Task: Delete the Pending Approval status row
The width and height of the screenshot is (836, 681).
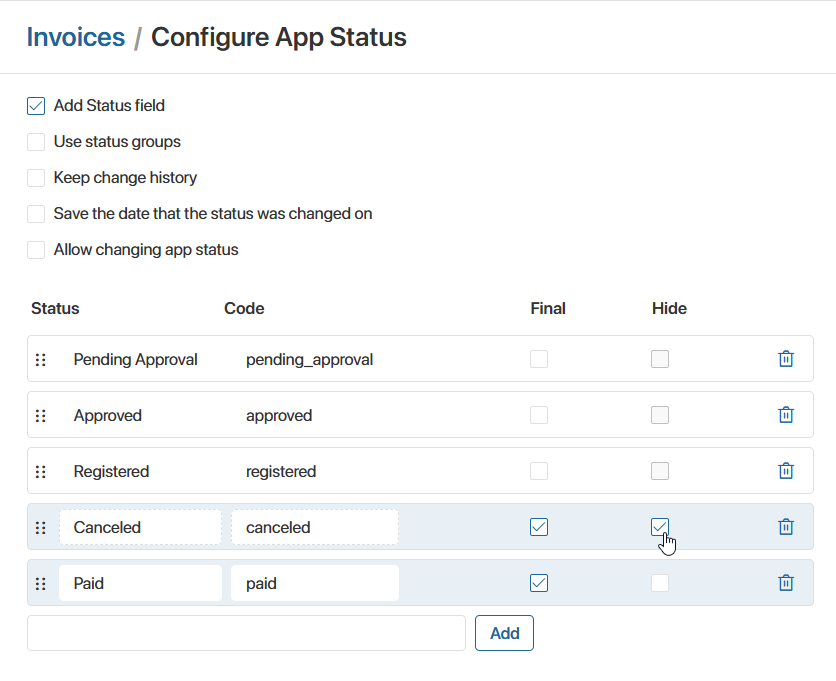Action: click(786, 359)
